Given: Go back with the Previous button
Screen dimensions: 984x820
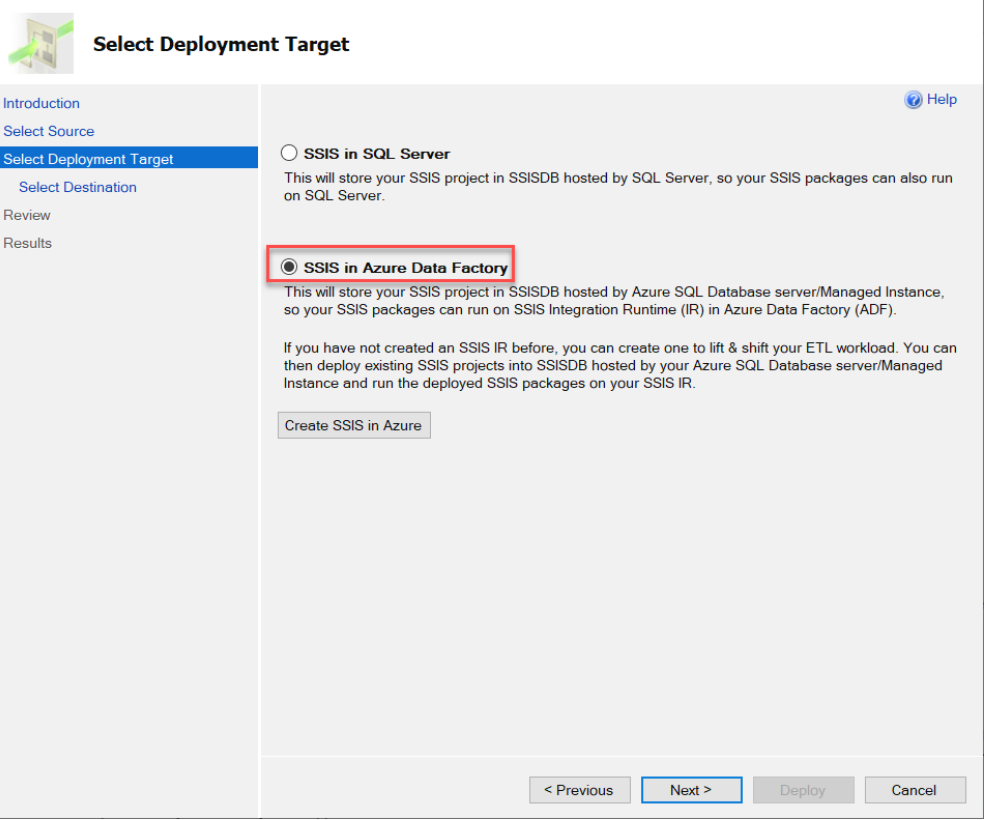Looking at the screenshot, I should 579,790.
